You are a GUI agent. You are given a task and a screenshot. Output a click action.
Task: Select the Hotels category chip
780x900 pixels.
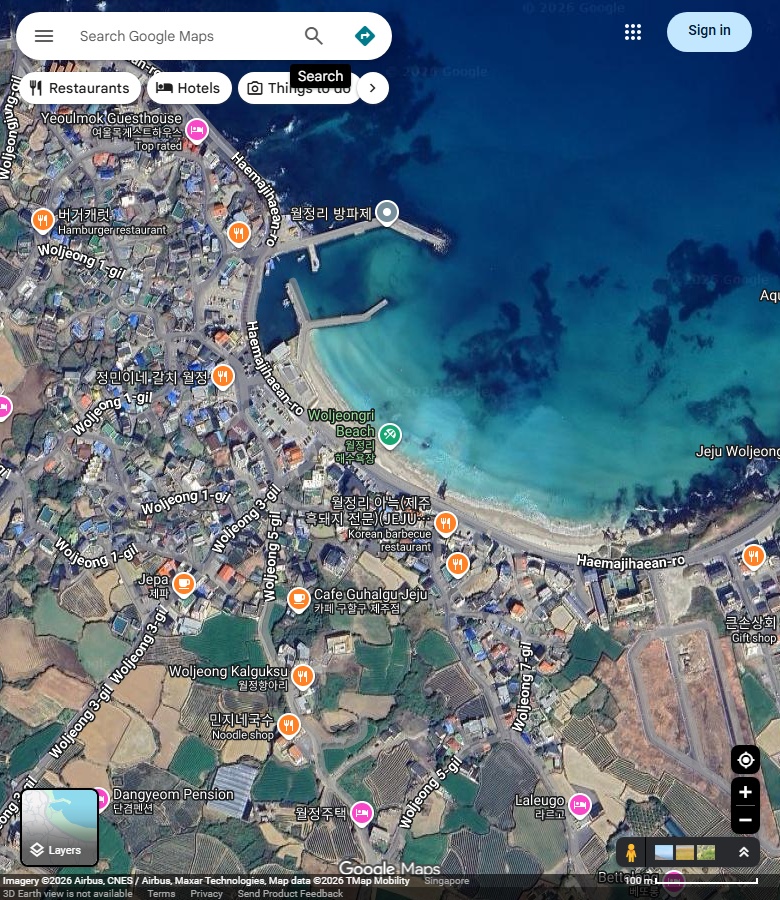(189, 88)
